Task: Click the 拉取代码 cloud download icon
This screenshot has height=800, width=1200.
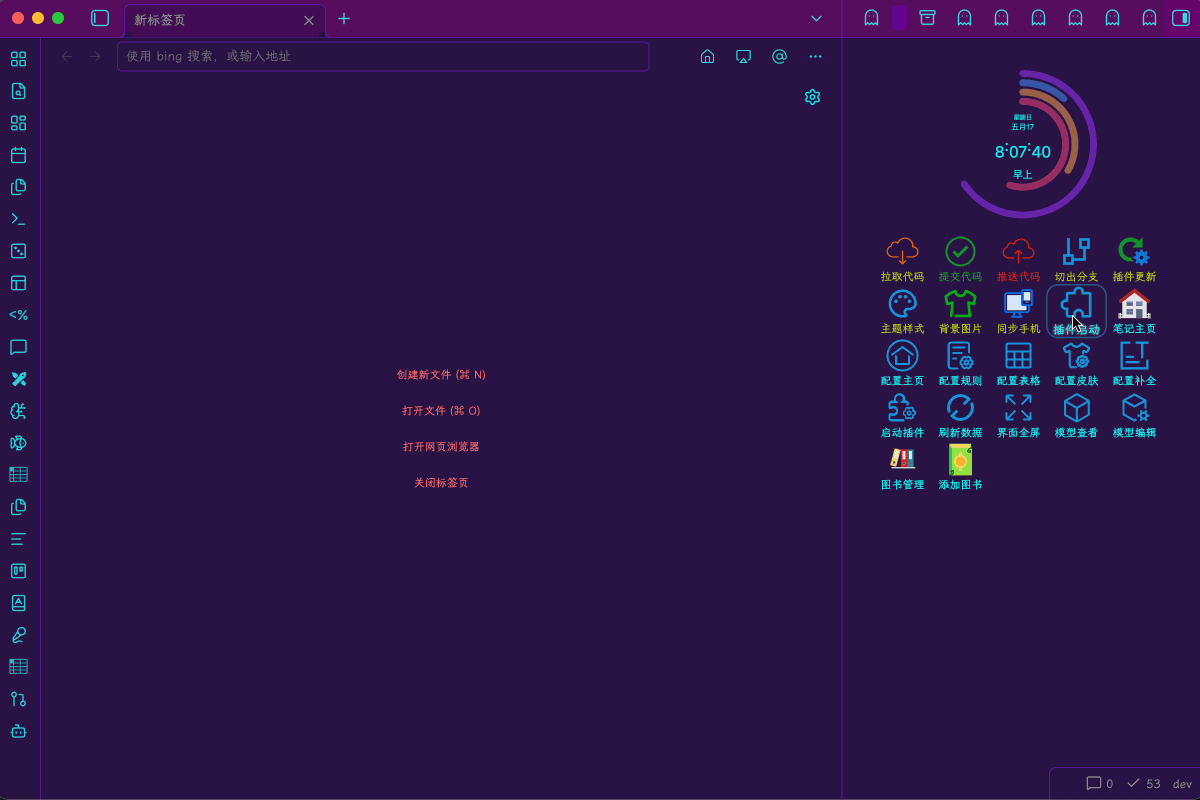Action: tap(902, 251)
